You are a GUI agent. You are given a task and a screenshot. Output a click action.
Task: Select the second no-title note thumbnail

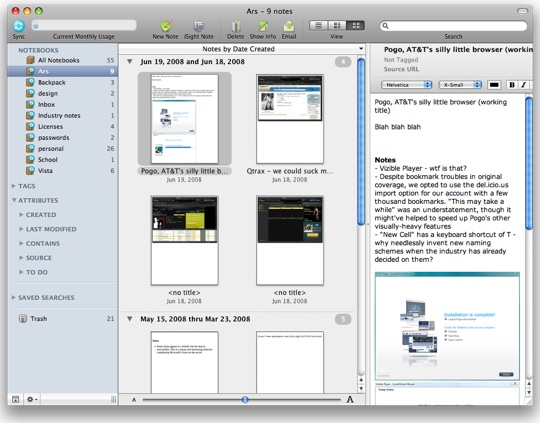[290, 240]
